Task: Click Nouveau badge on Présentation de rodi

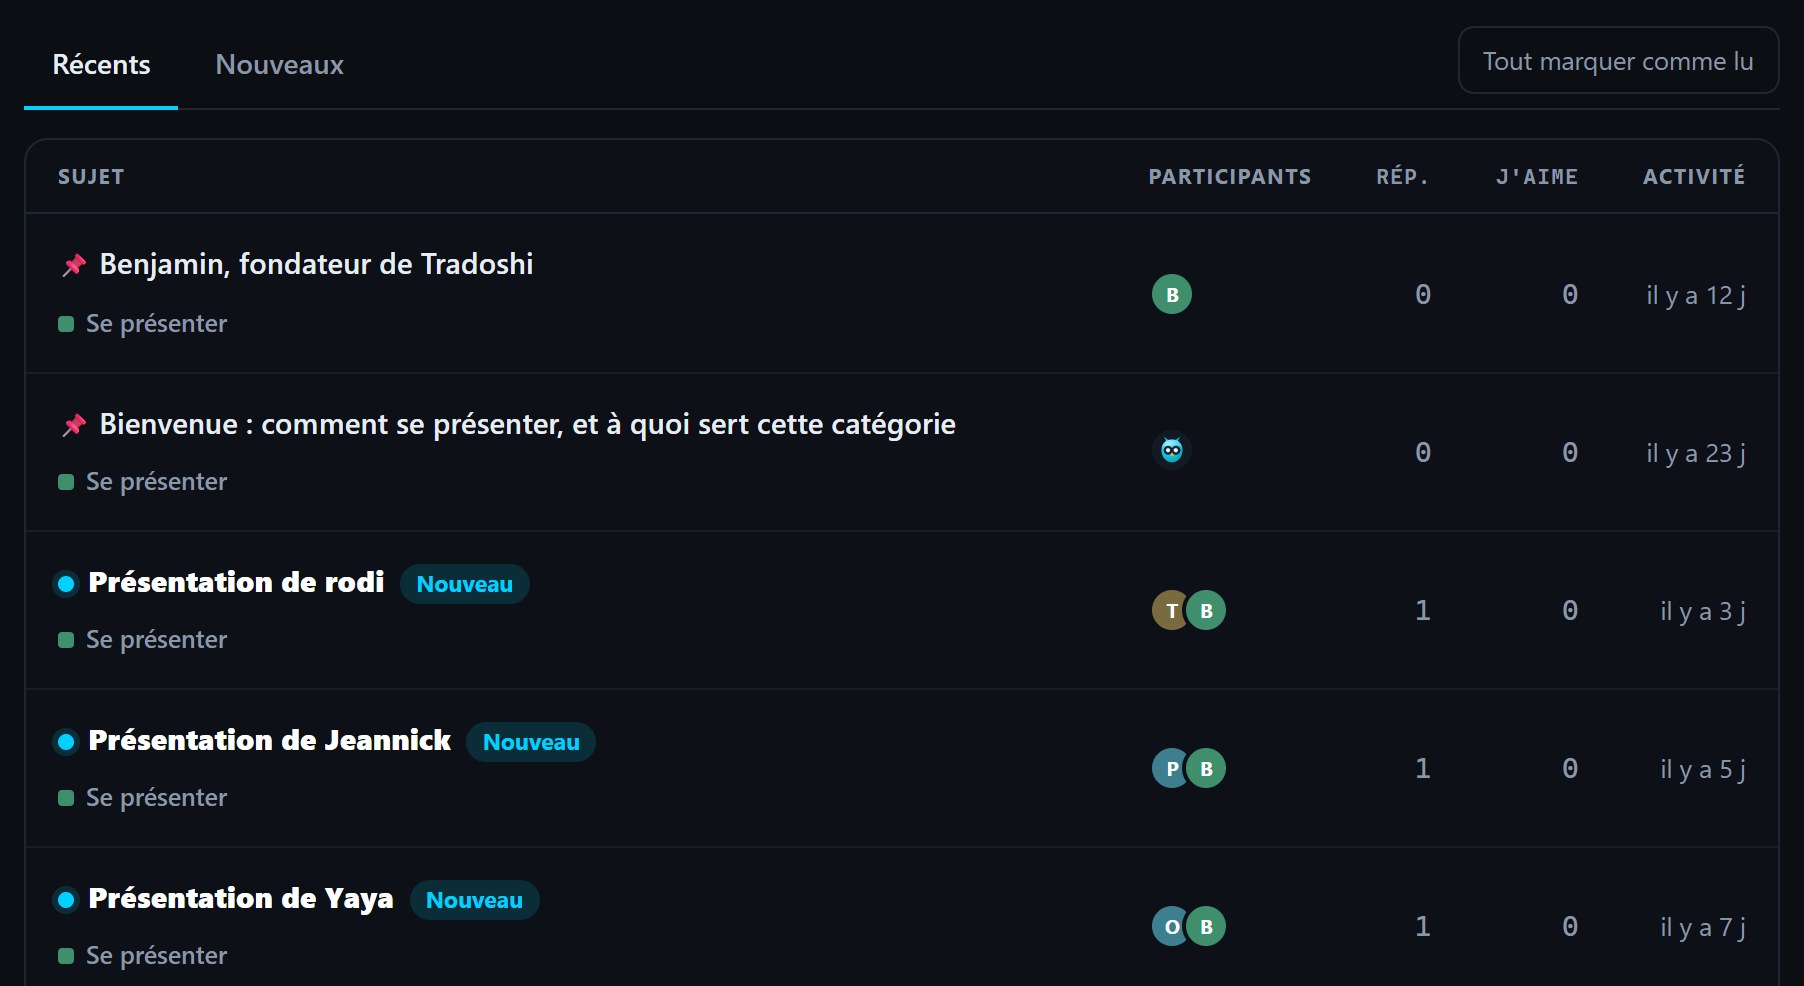Action: [x=465, y=584]
